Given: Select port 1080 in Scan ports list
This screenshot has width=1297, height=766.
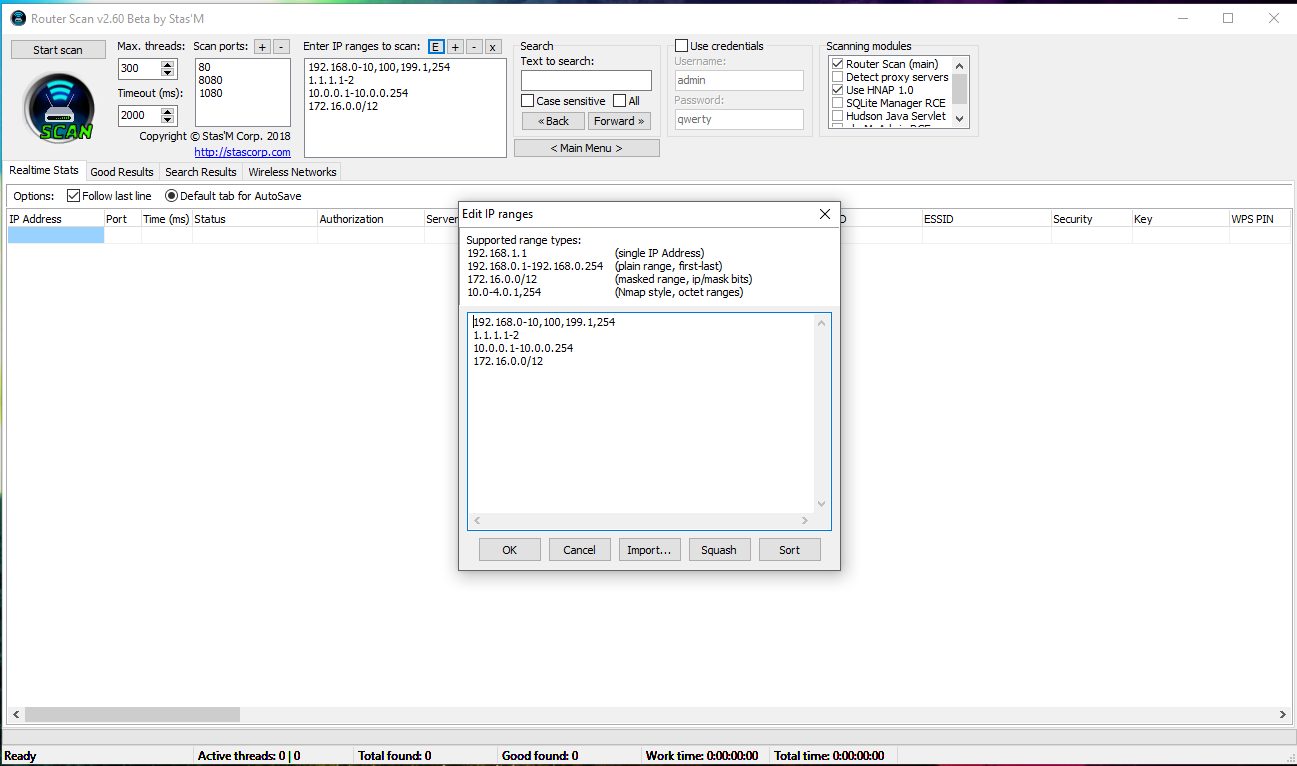Looking at the screenshot, I should pos(210,93).
